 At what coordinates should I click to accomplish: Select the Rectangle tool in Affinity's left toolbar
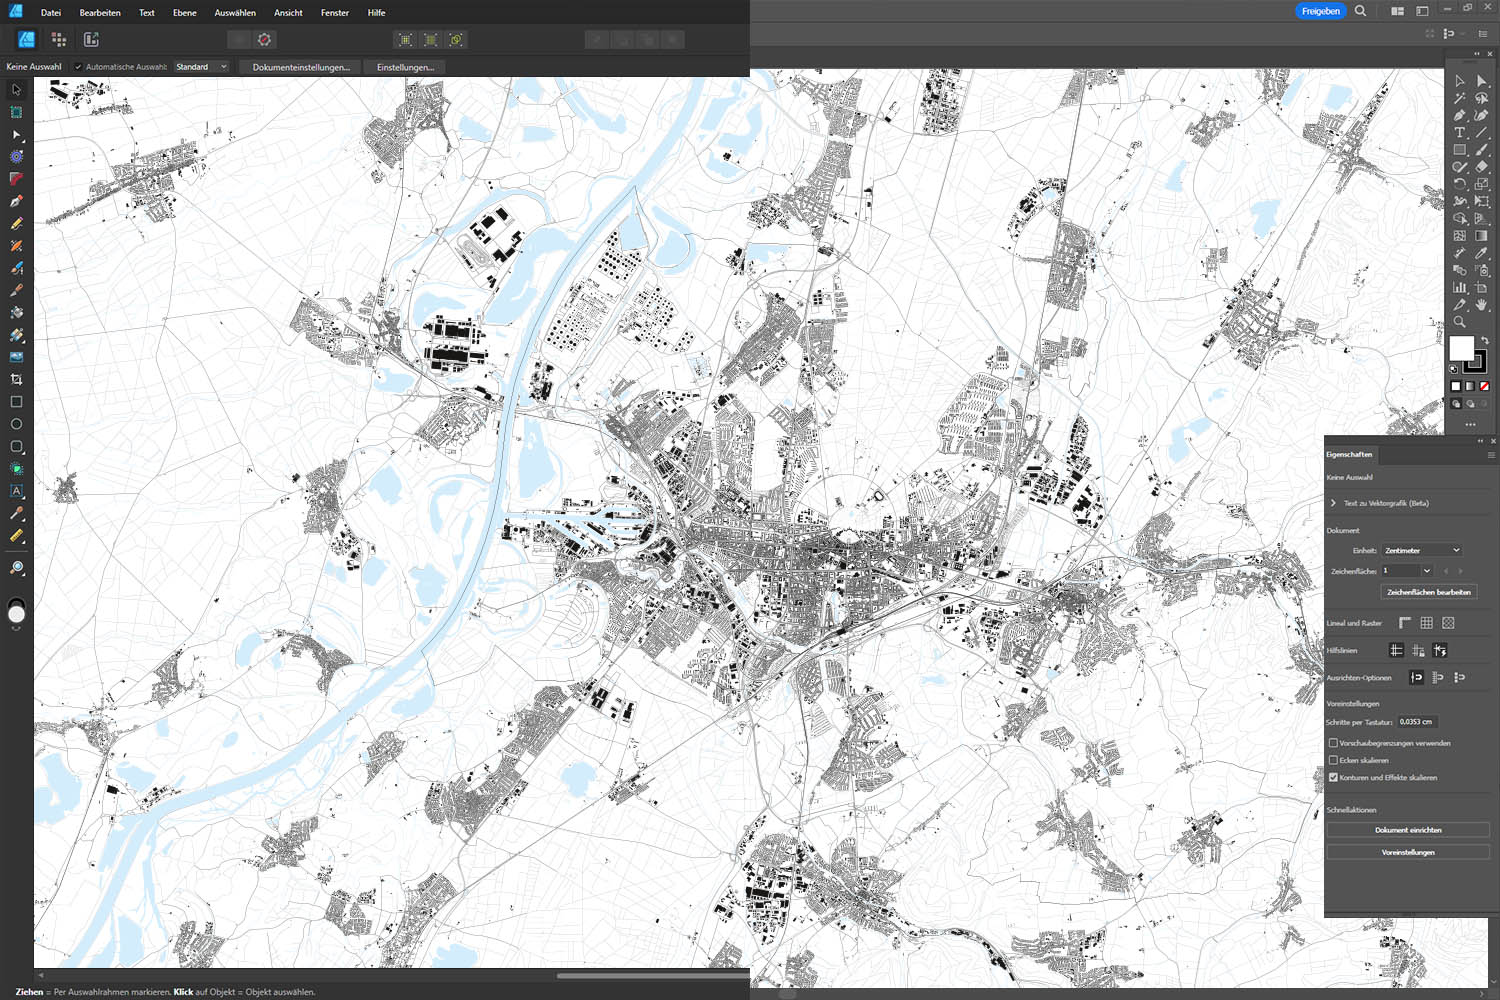click(16, 402)
